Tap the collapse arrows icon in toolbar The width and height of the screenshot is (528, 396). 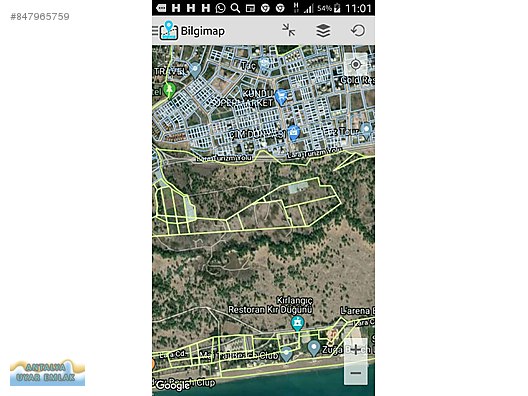coord(289,30)
